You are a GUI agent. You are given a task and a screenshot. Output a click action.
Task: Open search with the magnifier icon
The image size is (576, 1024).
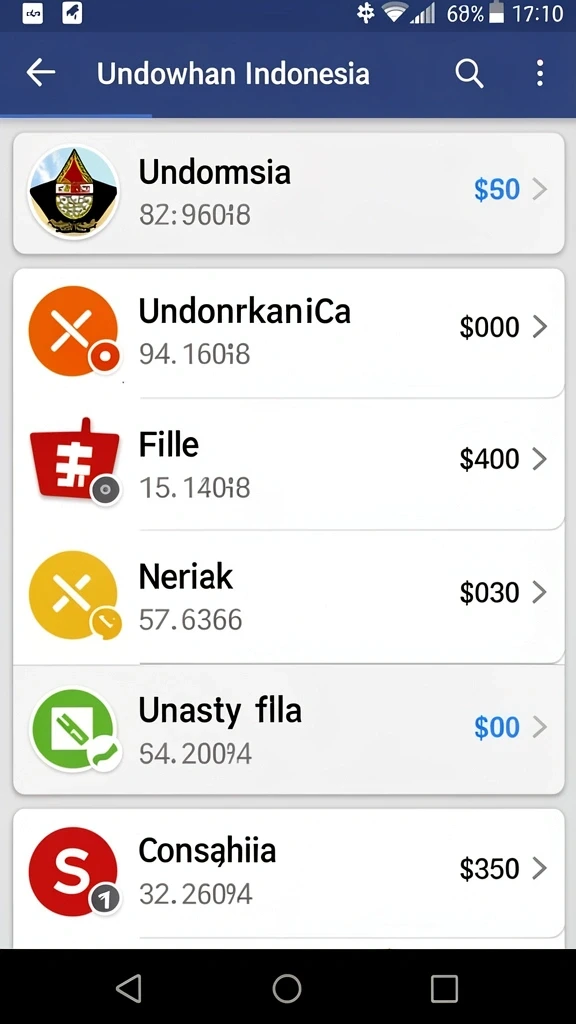(469, 73)
